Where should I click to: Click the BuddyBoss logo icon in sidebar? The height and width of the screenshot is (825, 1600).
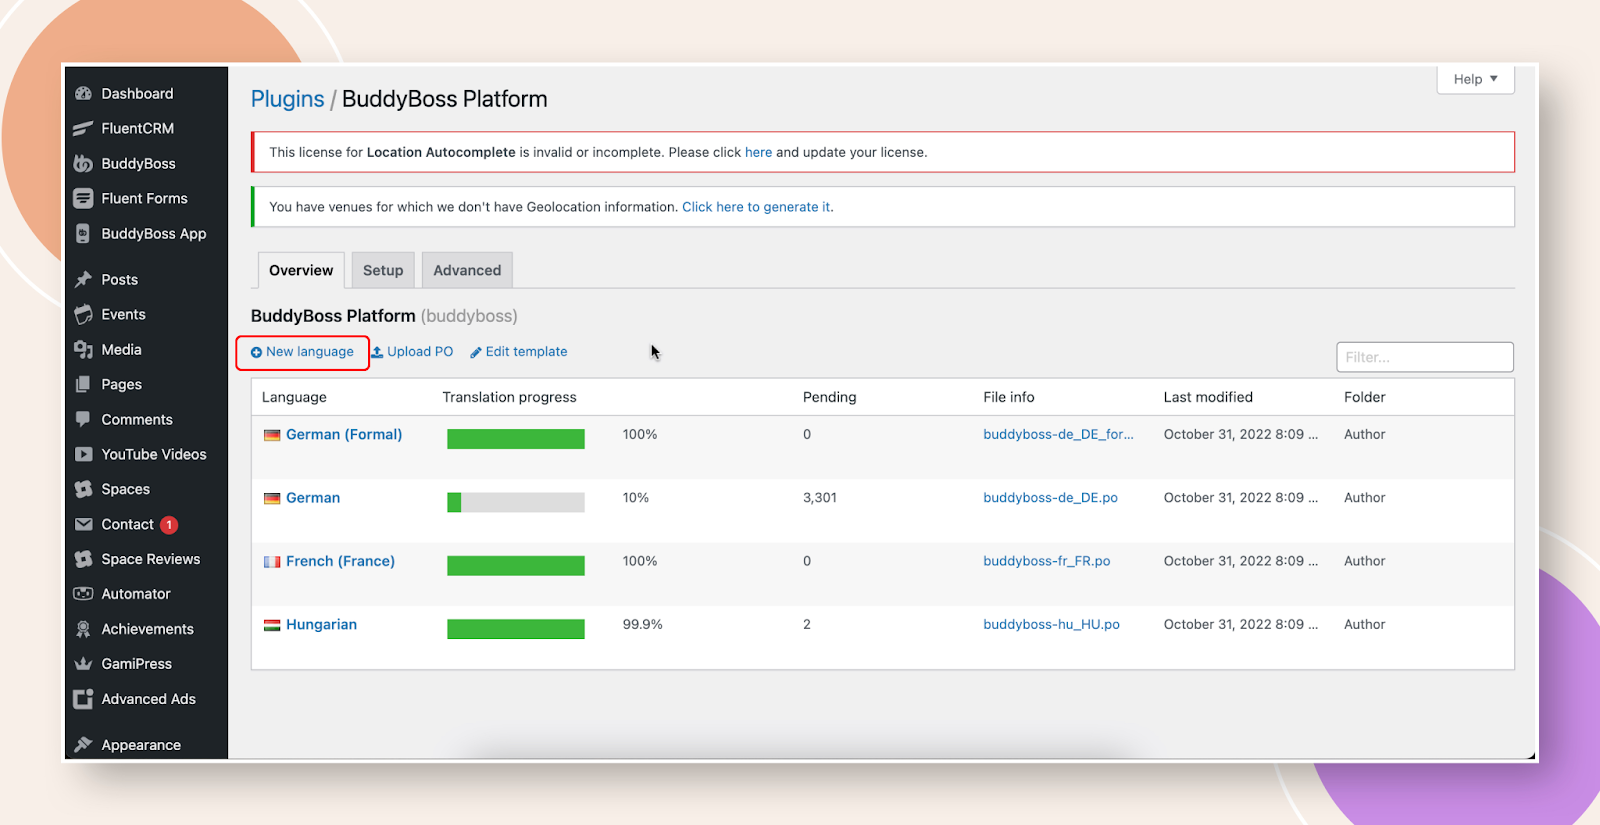coord(84,164)
